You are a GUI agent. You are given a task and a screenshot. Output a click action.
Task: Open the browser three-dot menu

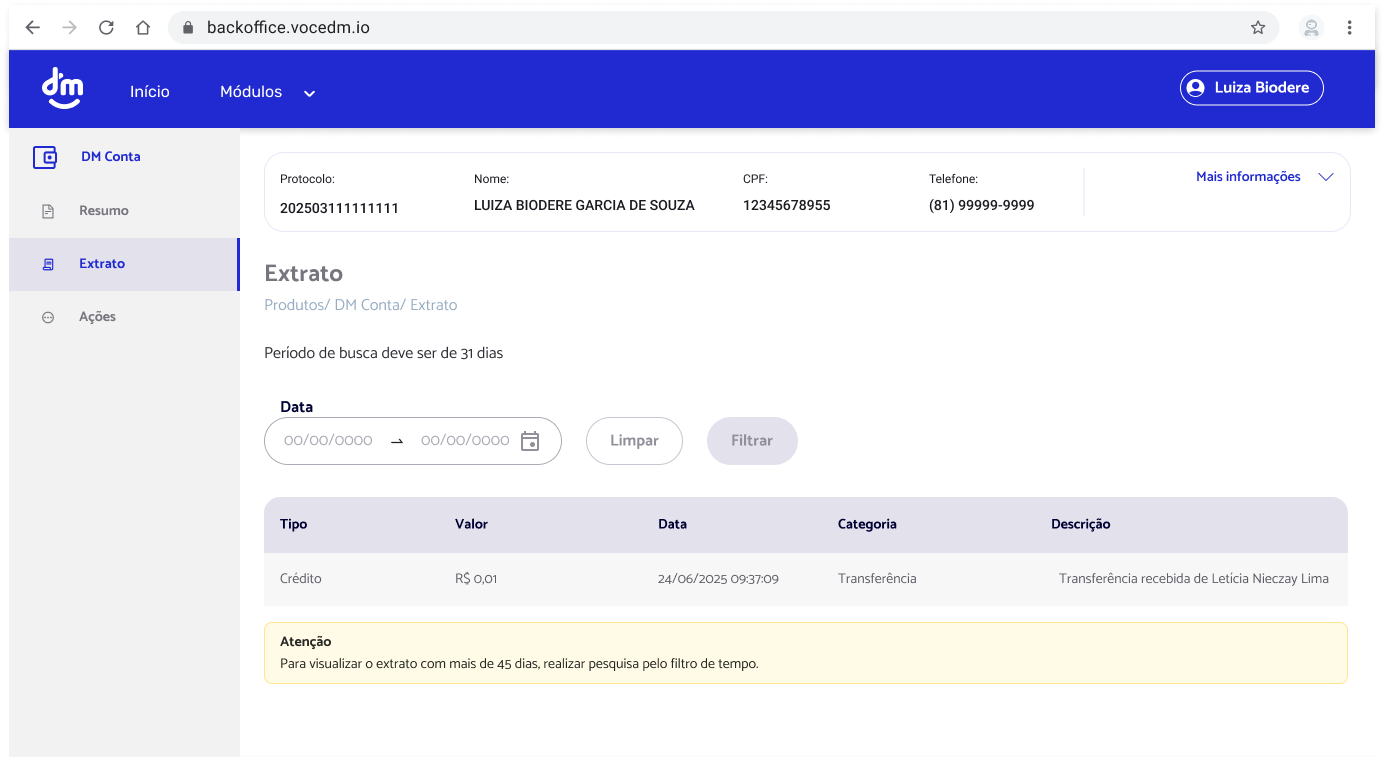(x=1350, y=27)
